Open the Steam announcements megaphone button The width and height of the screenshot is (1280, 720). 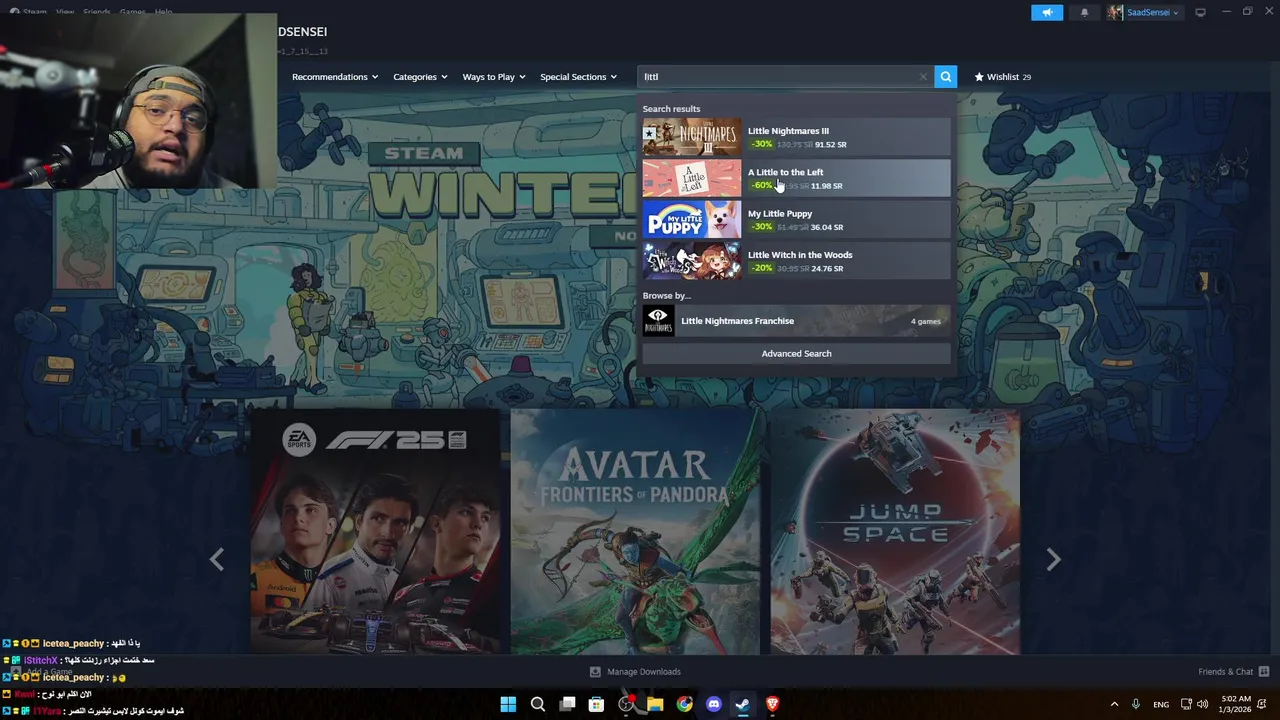[1047, 12]
